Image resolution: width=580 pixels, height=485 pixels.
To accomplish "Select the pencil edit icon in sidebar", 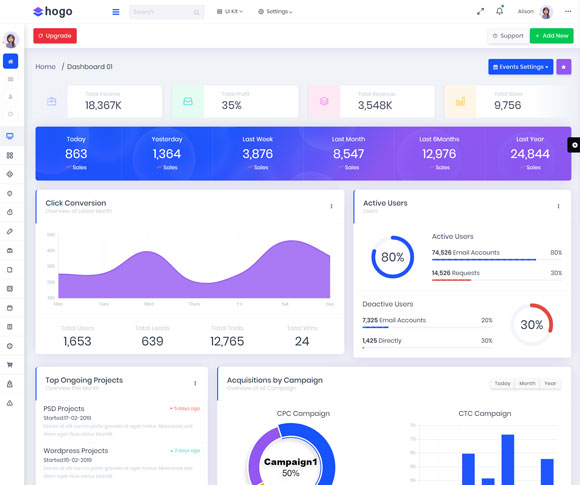I will (10, 232).
